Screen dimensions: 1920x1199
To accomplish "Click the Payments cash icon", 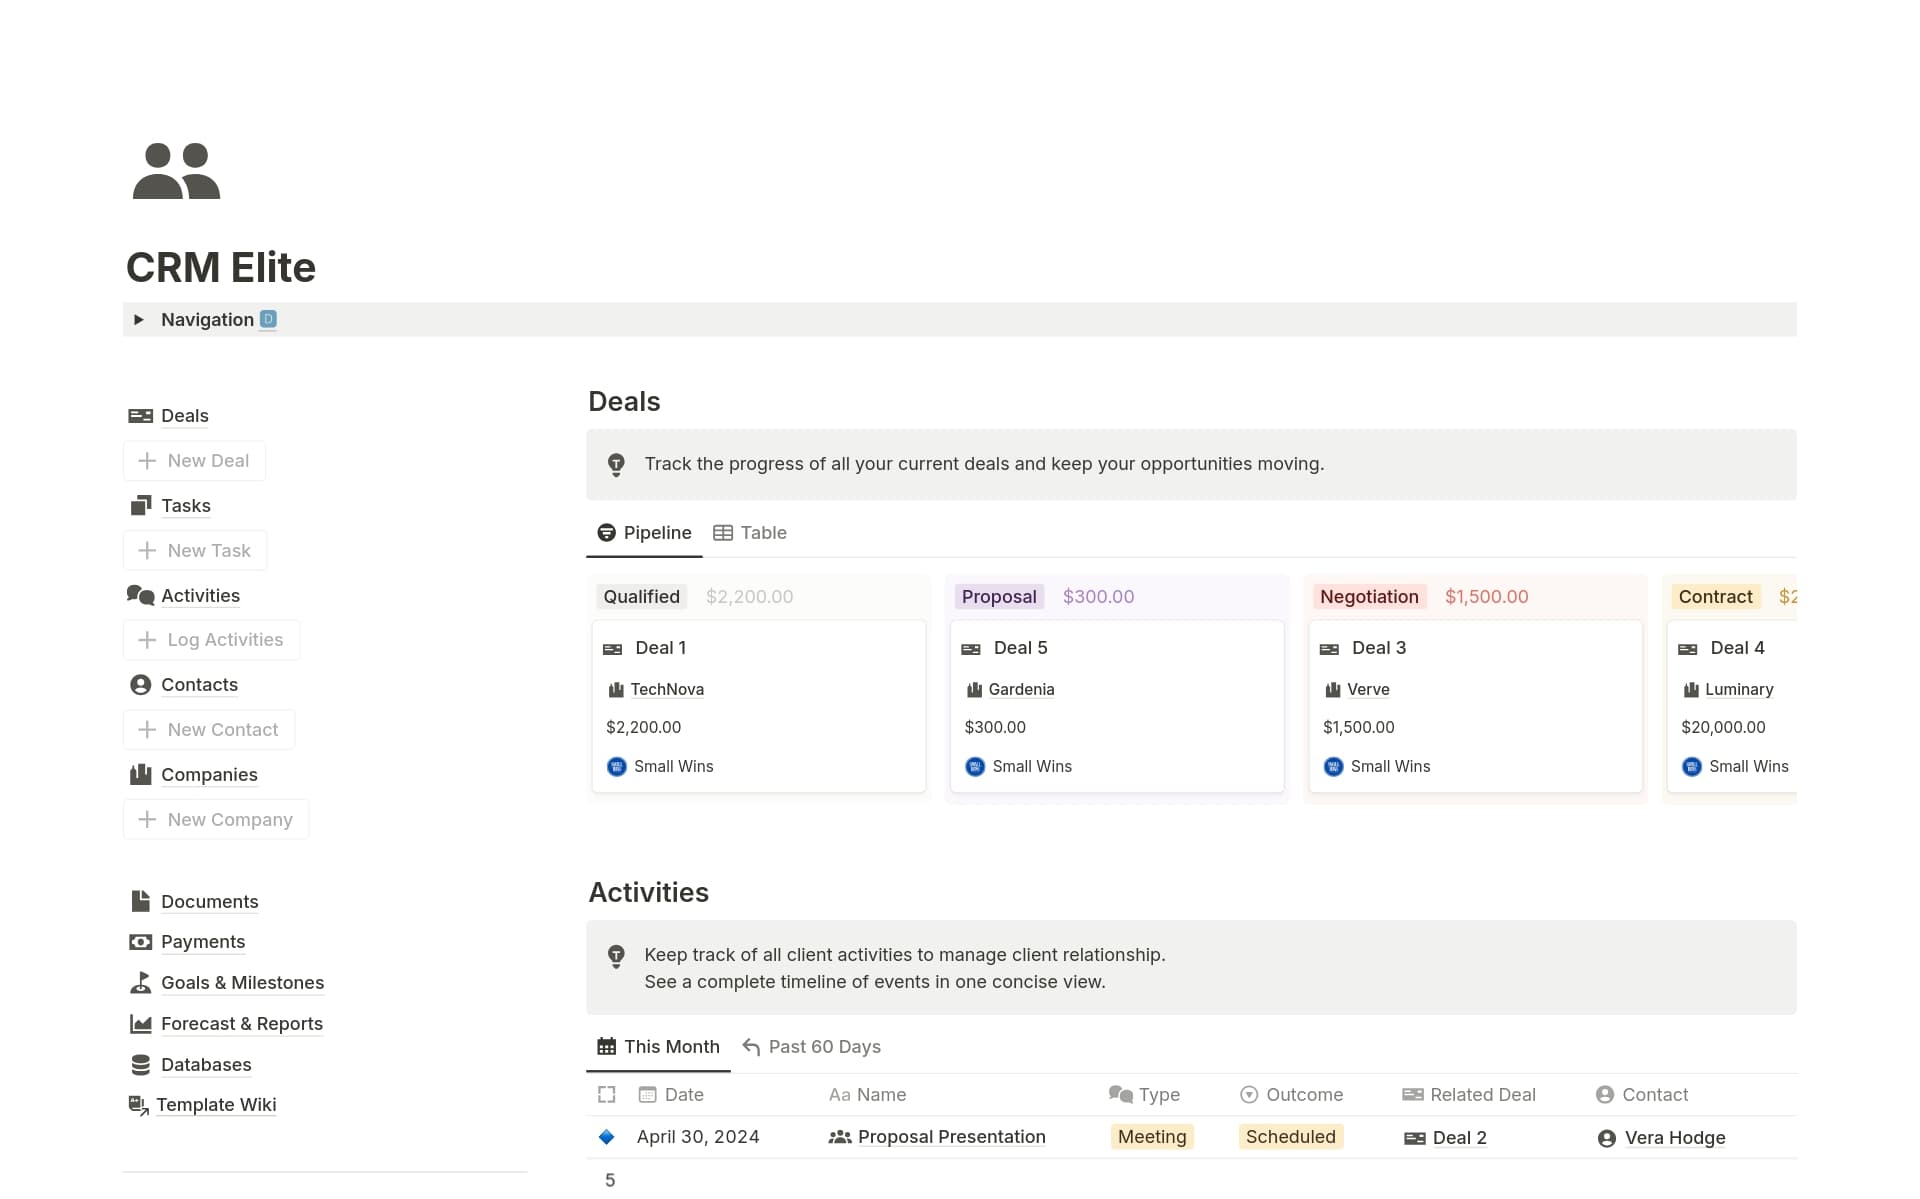I will tap(140, 942).
